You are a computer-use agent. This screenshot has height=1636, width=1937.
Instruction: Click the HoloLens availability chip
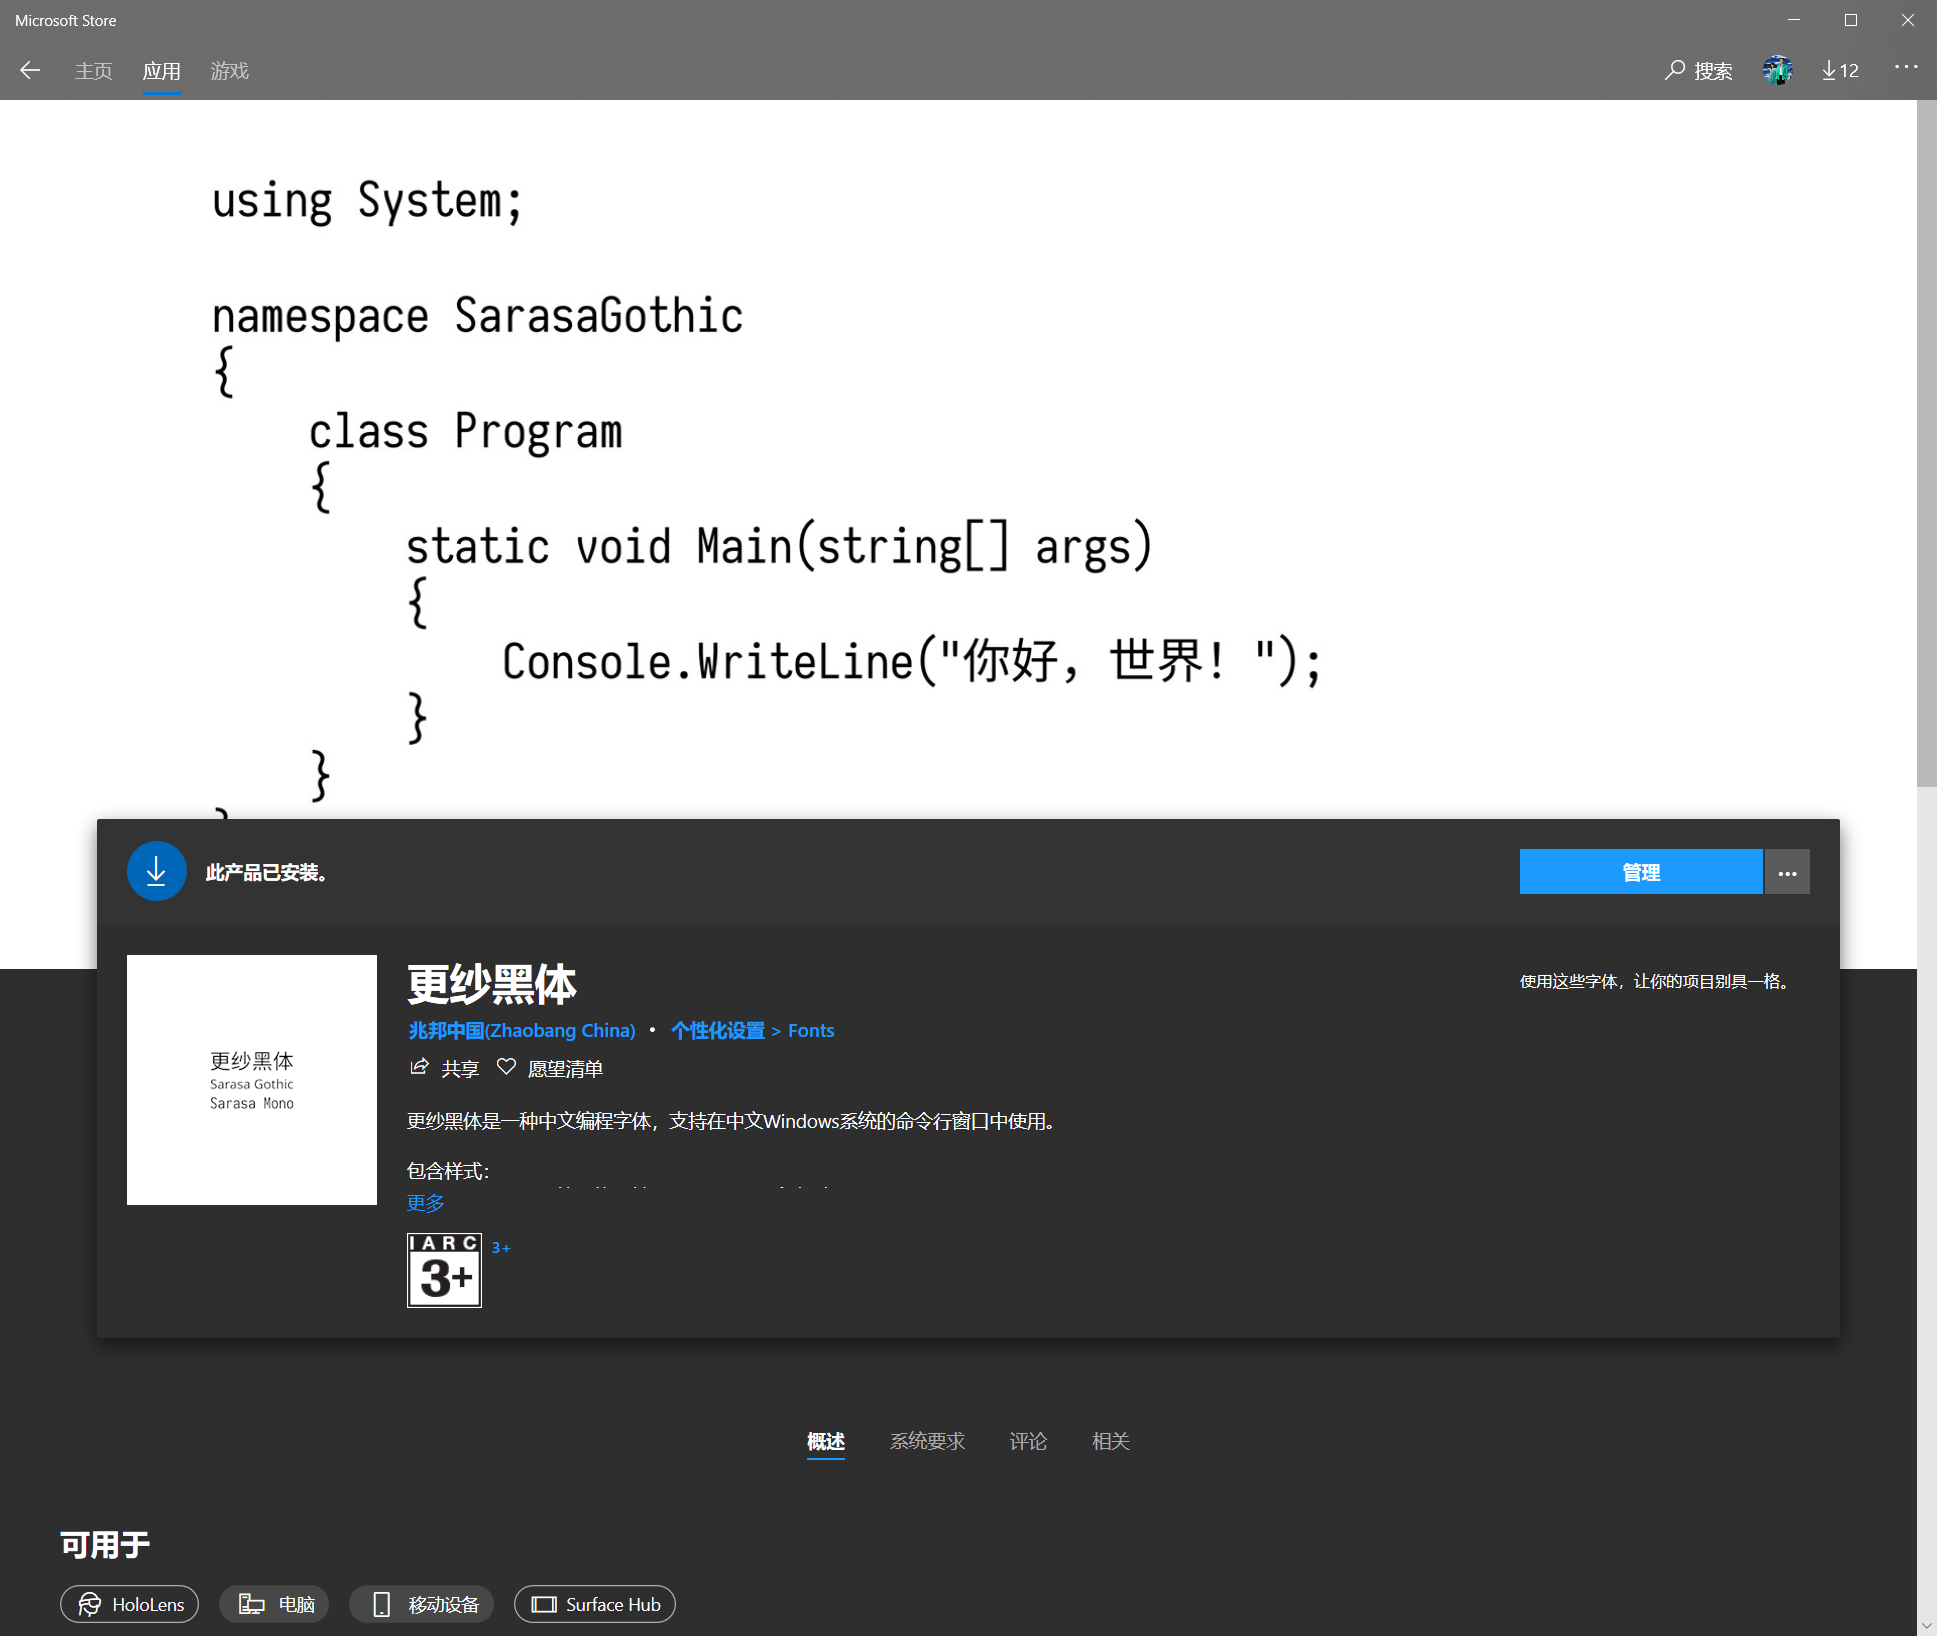pyautogui.click(x=130, y=1604)
